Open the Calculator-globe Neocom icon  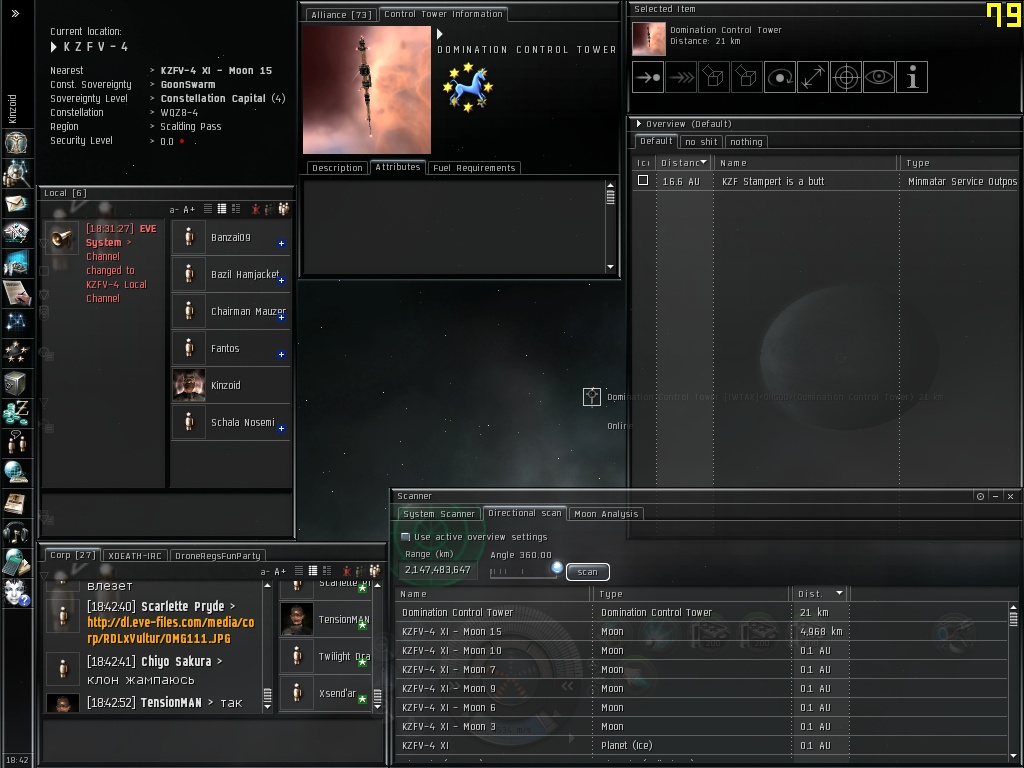(16, 562)
